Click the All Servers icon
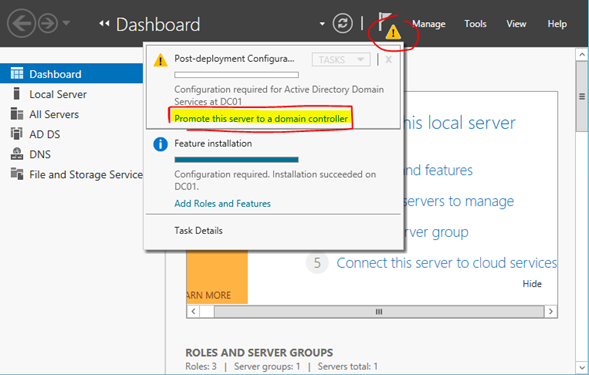Viewport: 589px width, 375px height. pos(17,113)
